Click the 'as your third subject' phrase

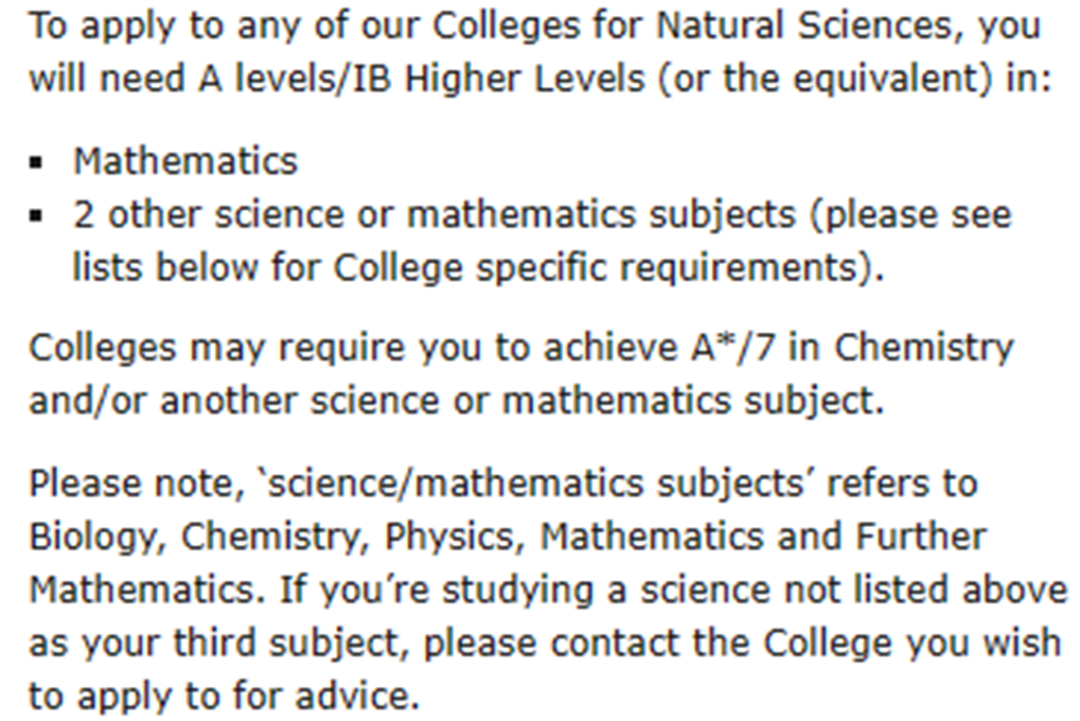(219, 644)
